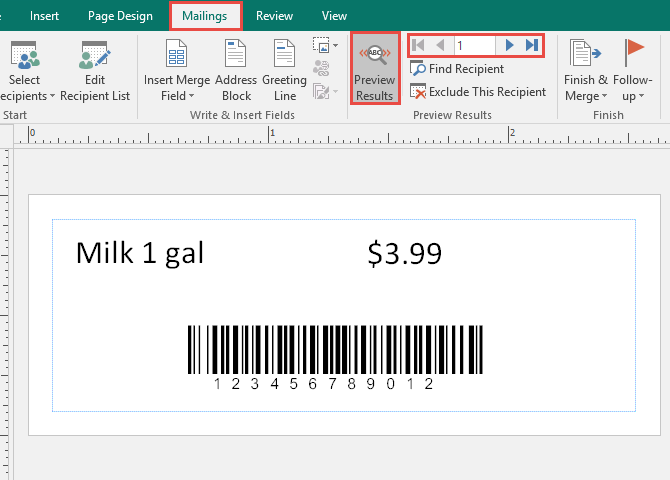The height and width of the screenshot is (480, 670).
Task: Switch to the Review tab
Action: pos(274,16)
